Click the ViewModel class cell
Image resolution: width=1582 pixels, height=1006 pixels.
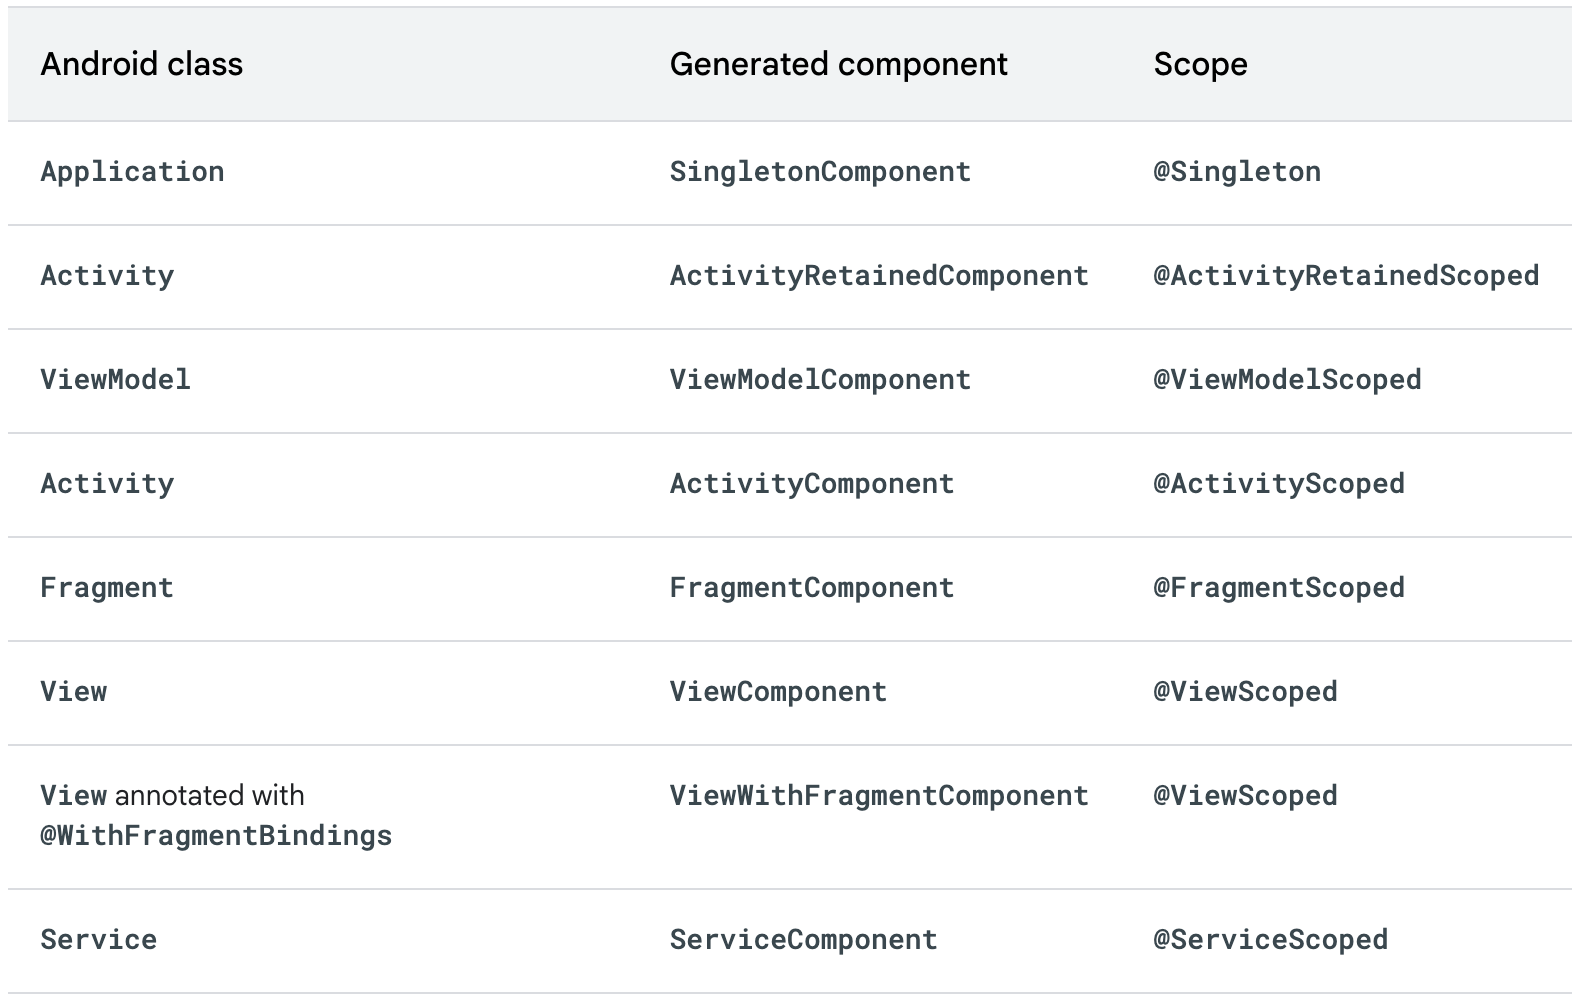pos(115,380)
